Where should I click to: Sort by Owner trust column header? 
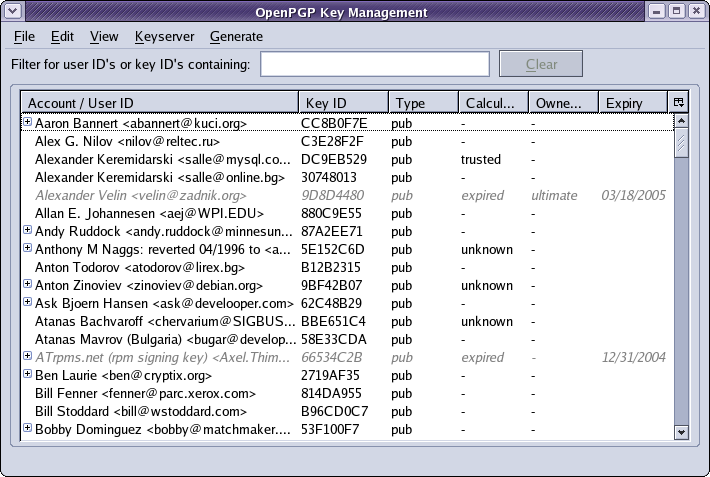pos(564,103)
